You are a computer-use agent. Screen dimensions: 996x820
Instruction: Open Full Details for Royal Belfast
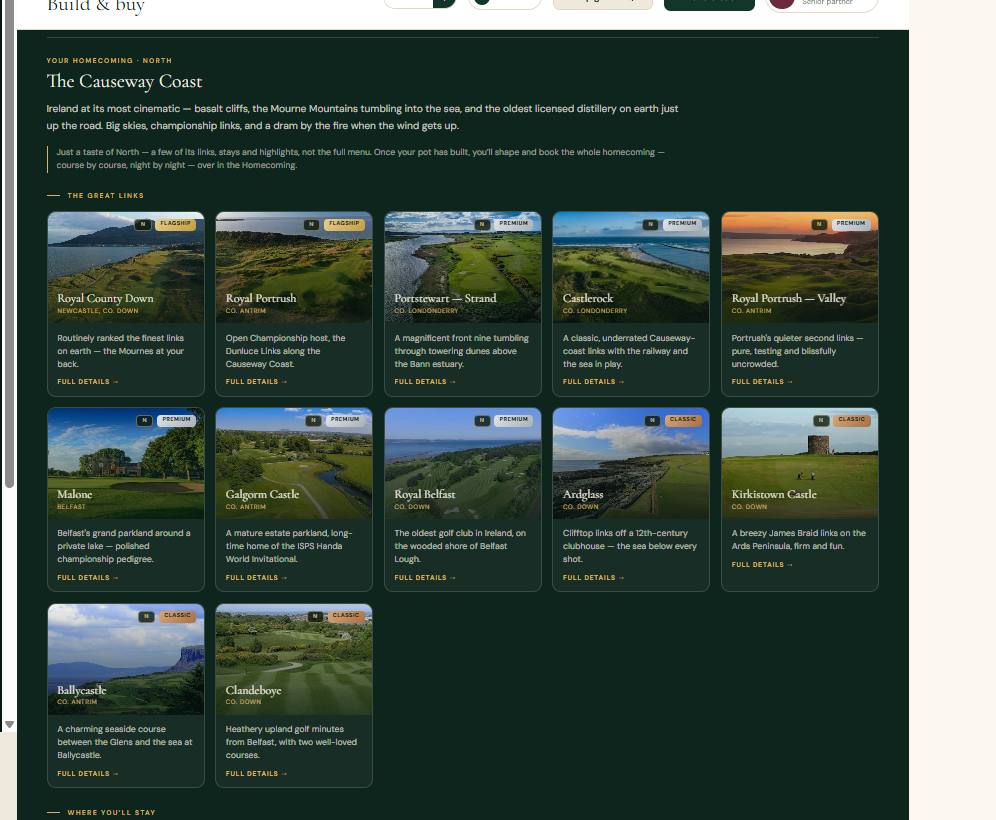(425, 578)
